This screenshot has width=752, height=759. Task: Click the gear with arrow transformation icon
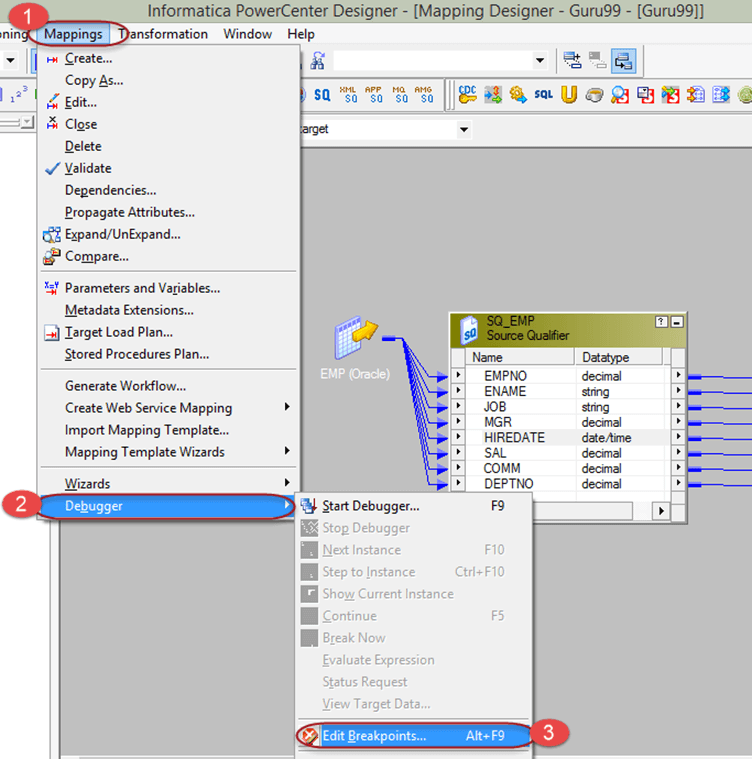tap(518, 94)
